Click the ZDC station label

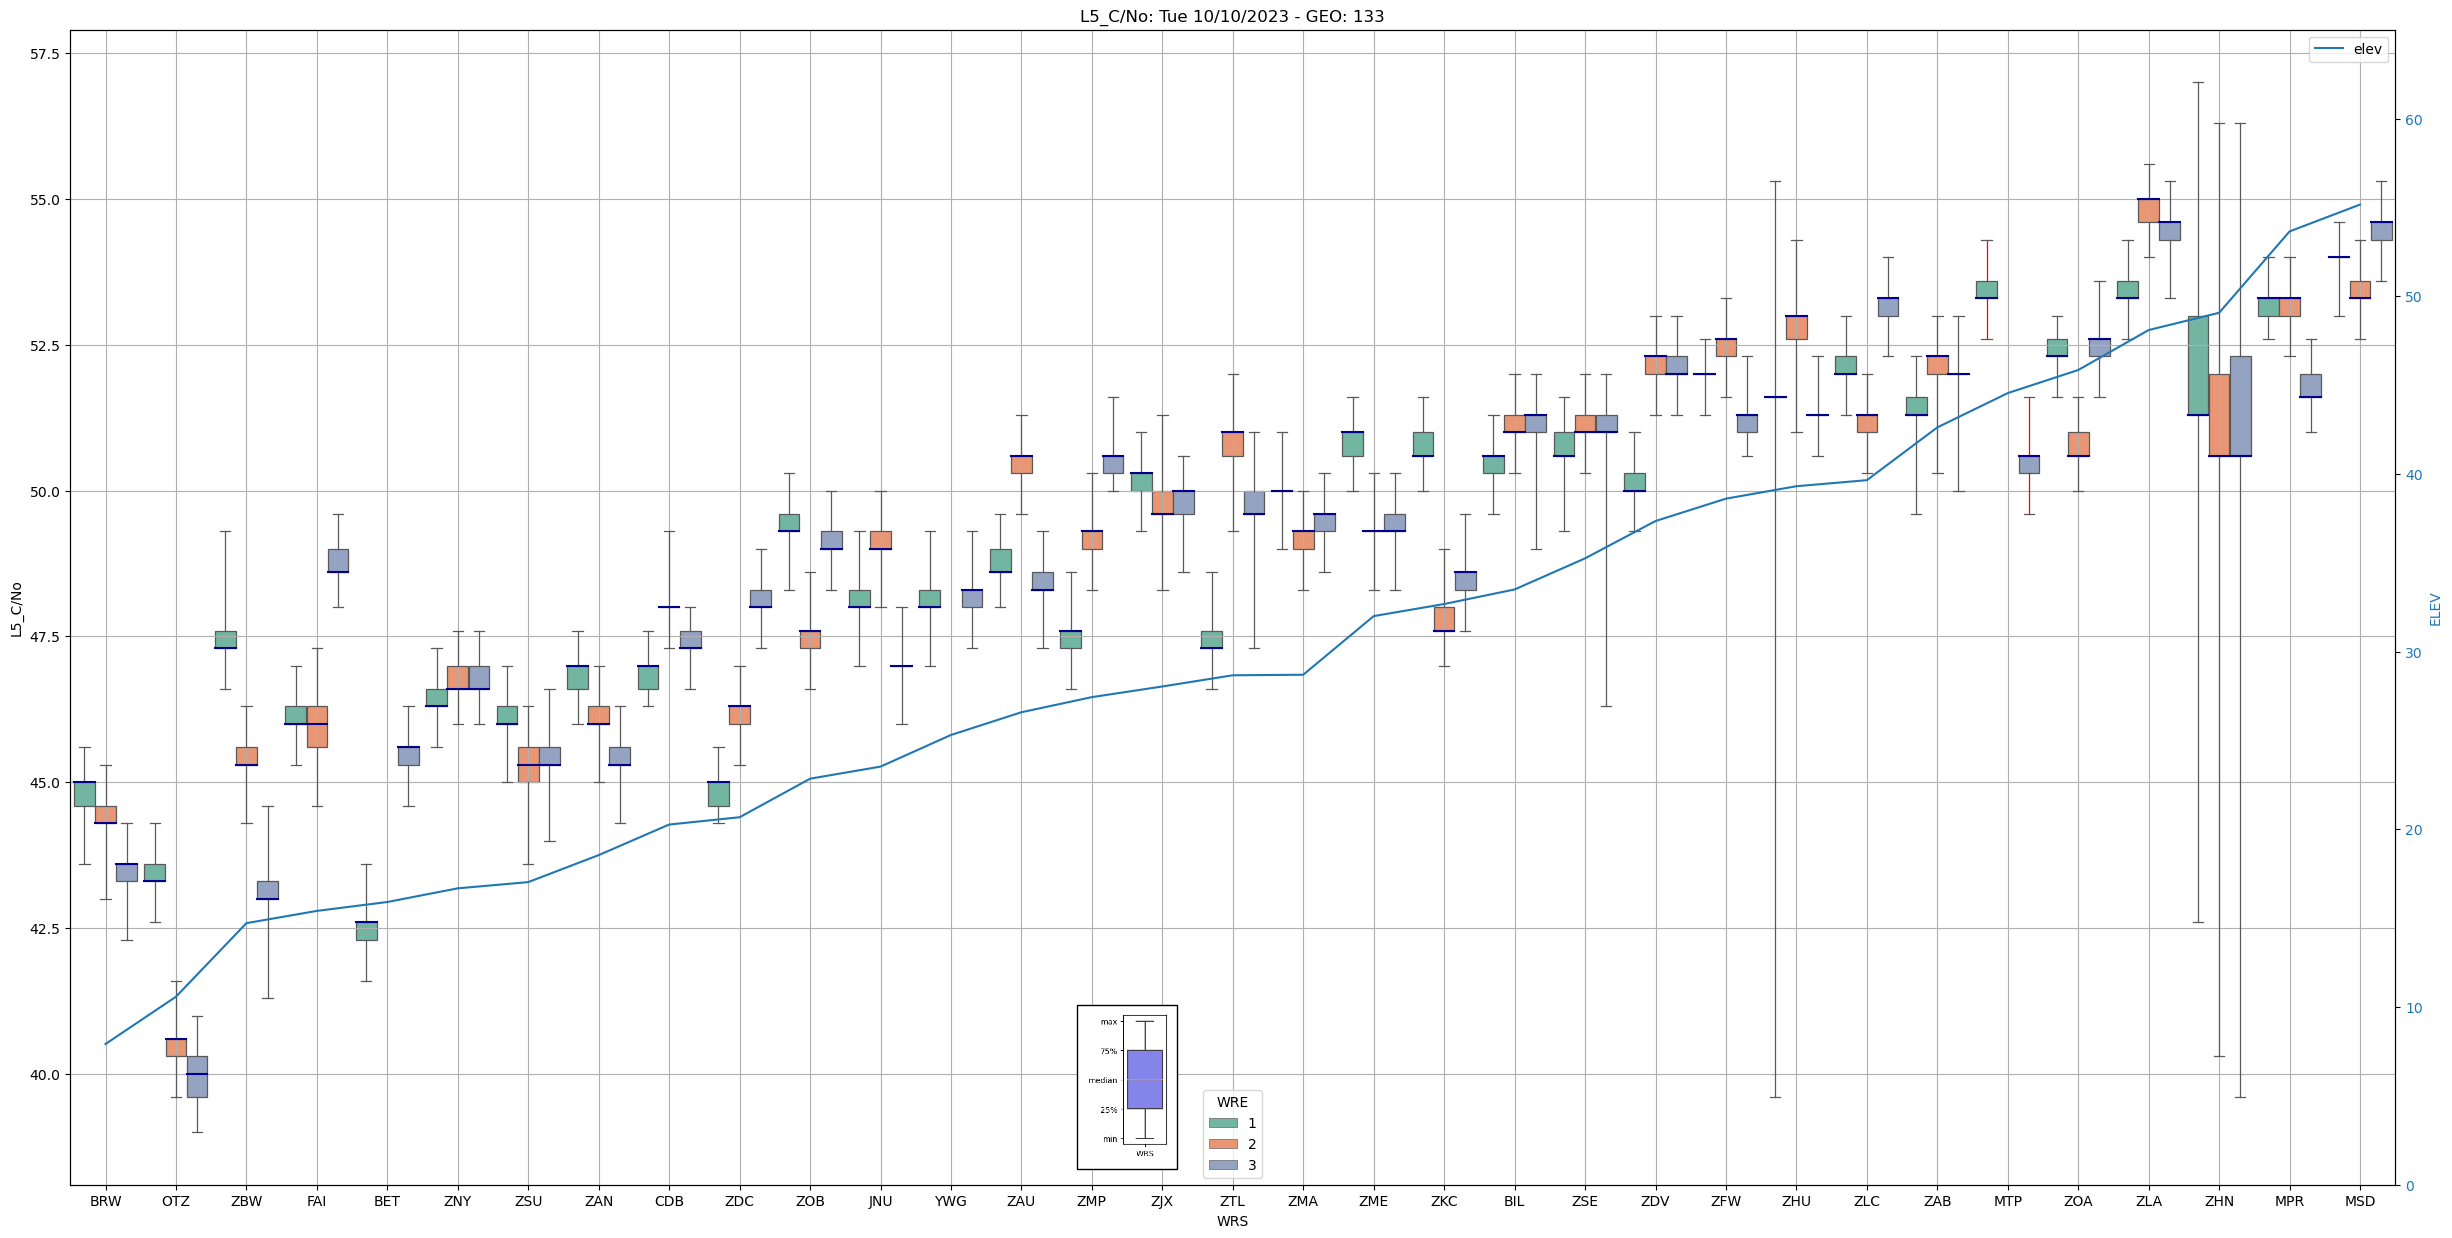[739, 1201]
